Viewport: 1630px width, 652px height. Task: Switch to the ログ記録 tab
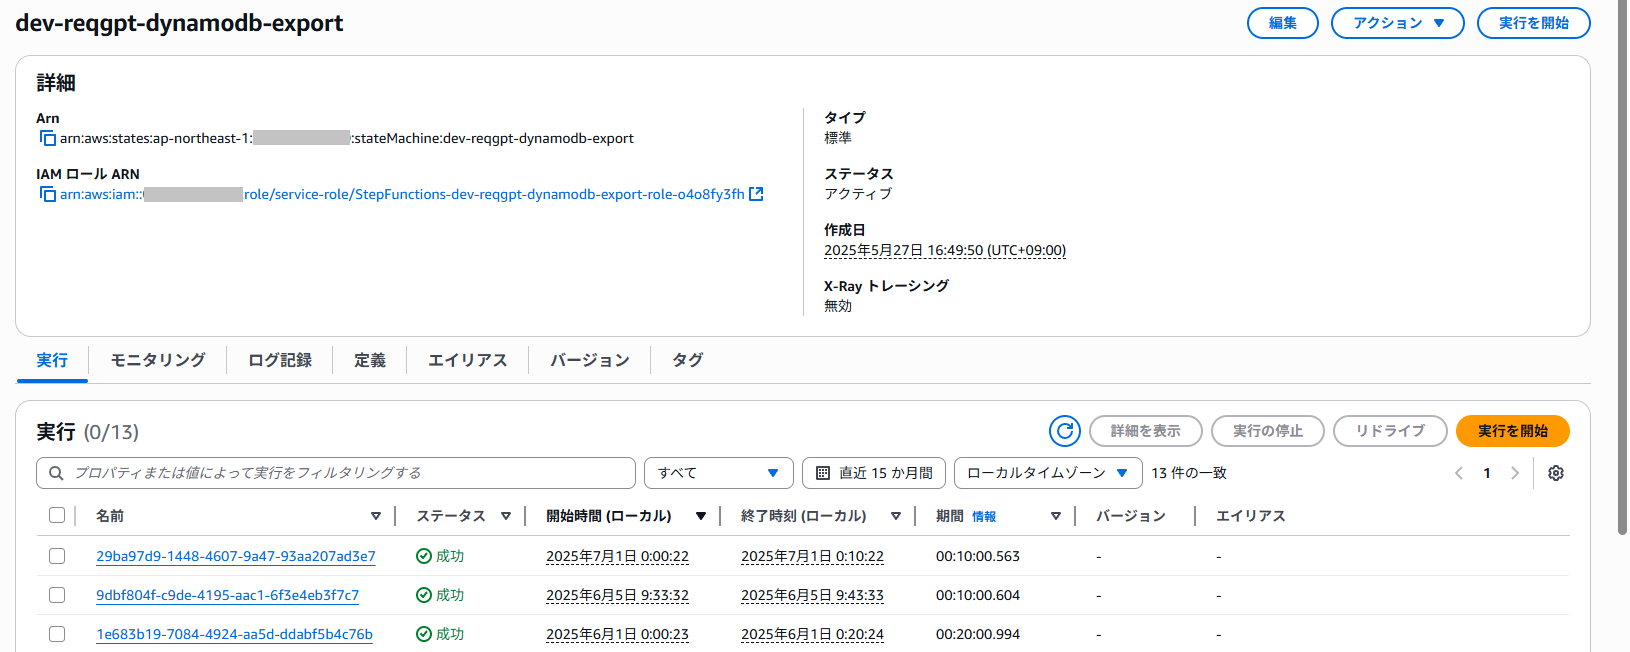(x=280, y=360)
